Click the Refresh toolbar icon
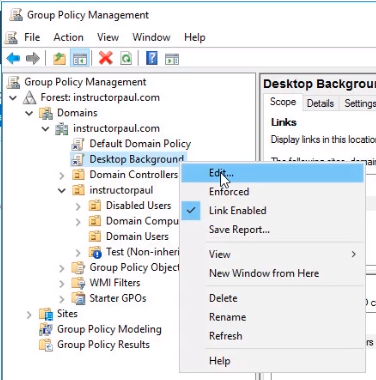 click(126, 59)
